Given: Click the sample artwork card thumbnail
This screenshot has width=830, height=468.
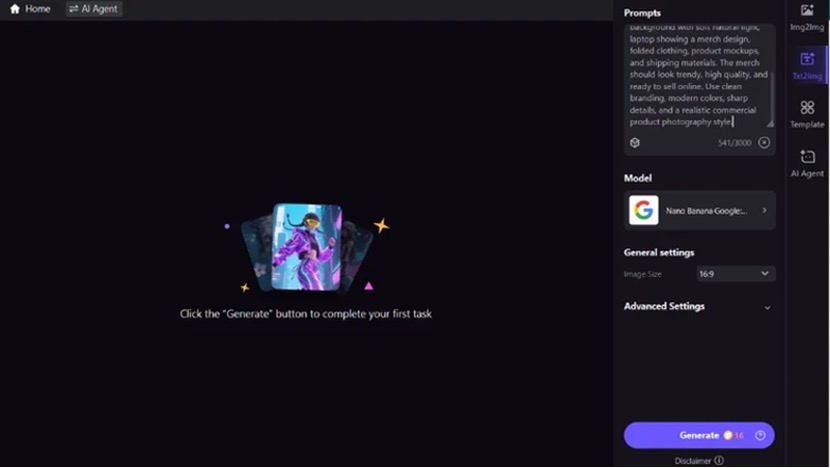Looking at the screenshot, I should tap(306, 247).
